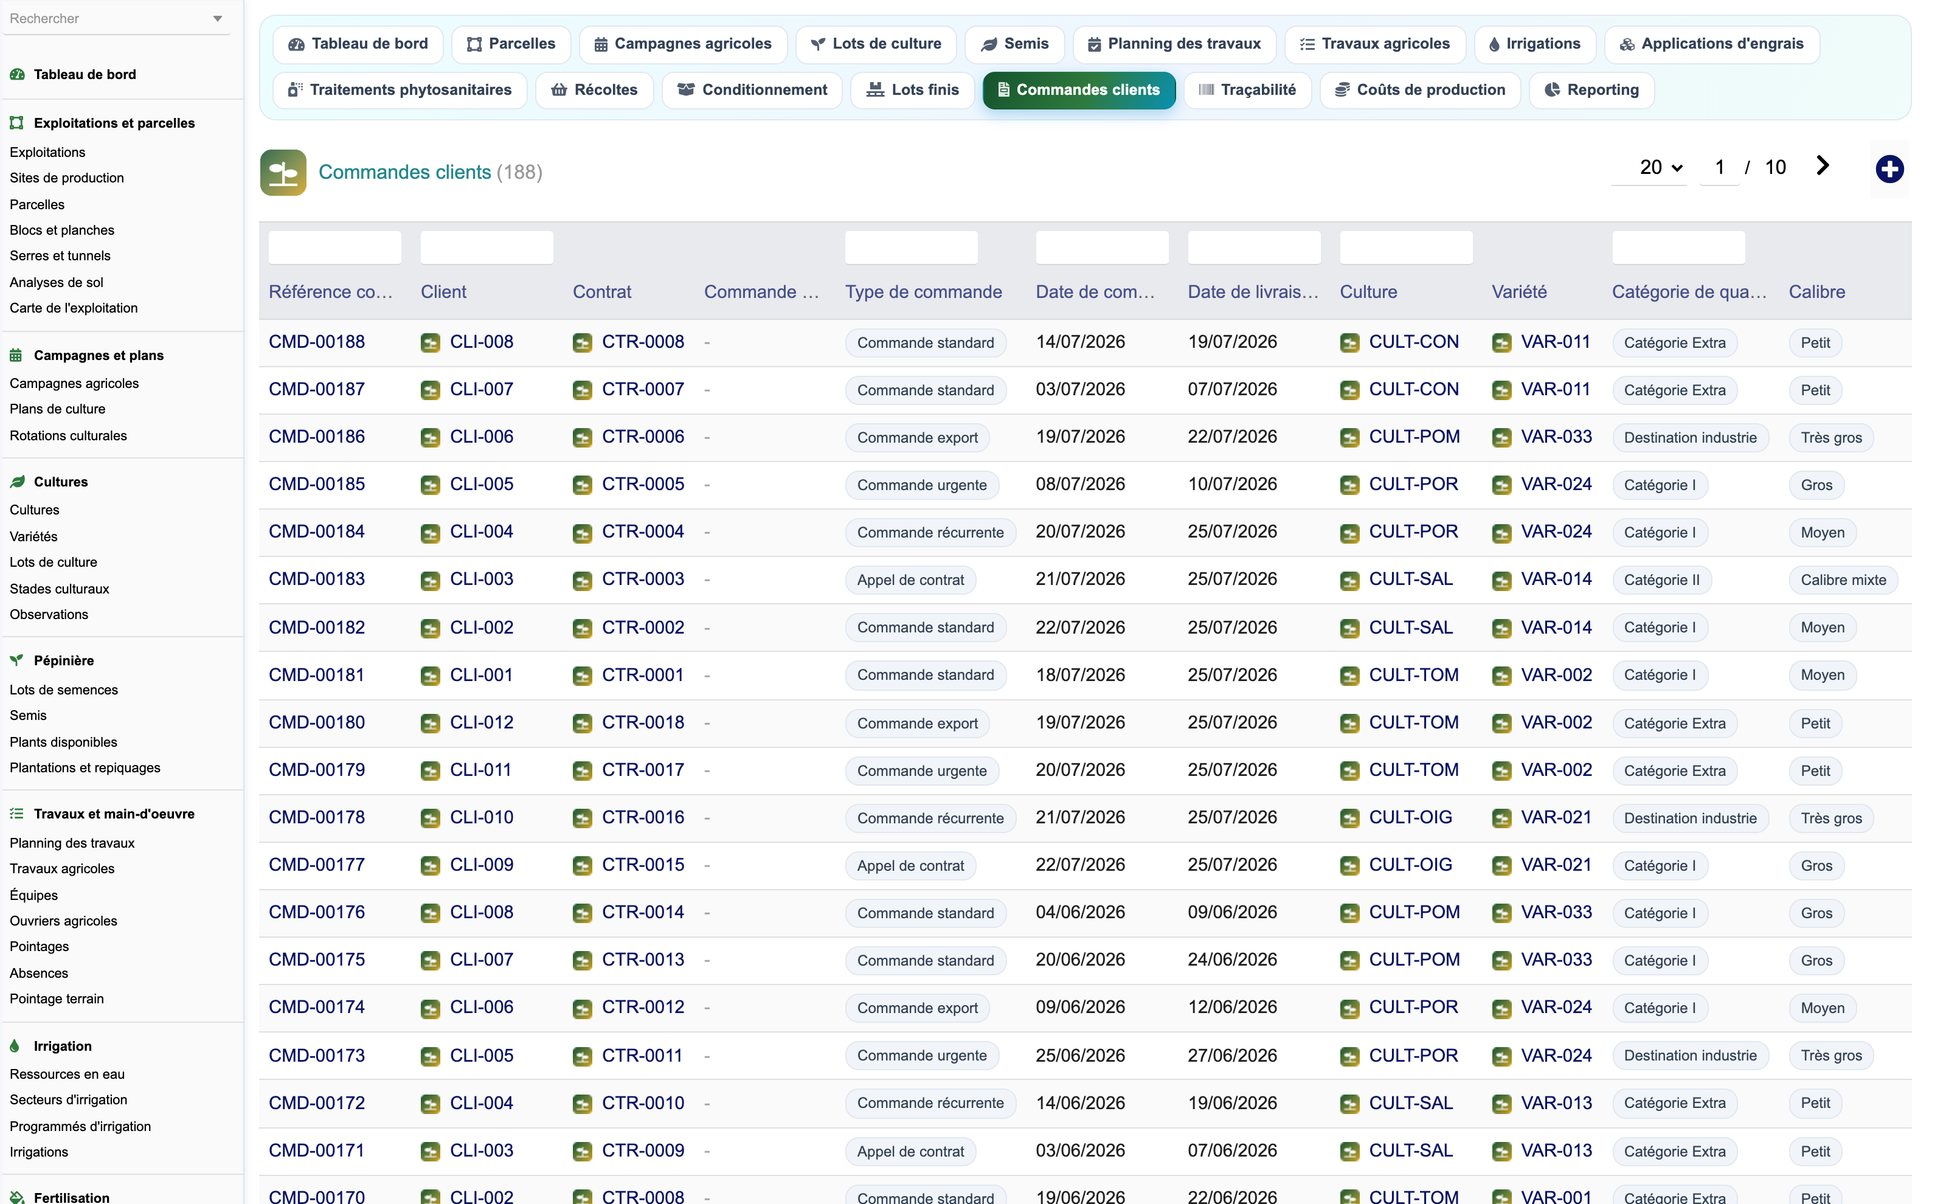Click the Type de commande filter field
1946x1204 pixels.
click(x=911, y=247)
